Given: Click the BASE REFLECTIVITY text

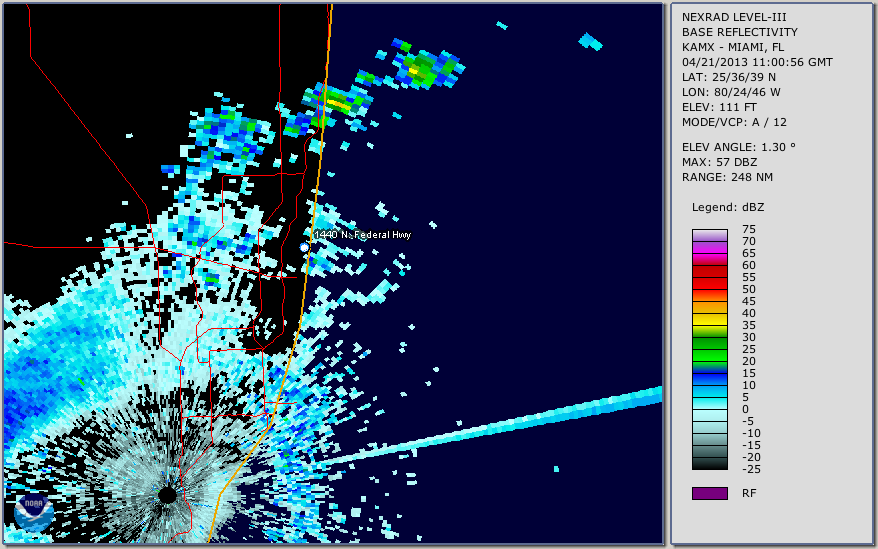Looking at the screenshot, I should click(740, 32).
